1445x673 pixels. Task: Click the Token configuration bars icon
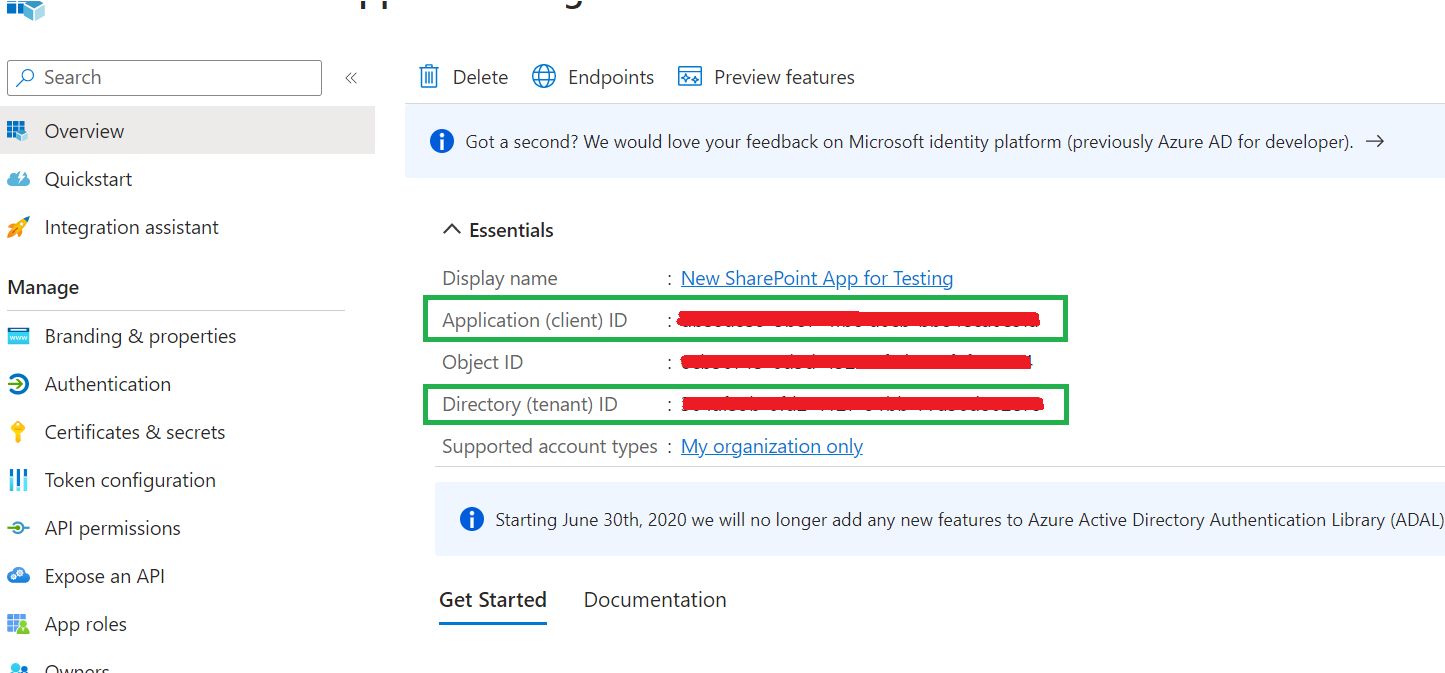[x=18, y=480]
